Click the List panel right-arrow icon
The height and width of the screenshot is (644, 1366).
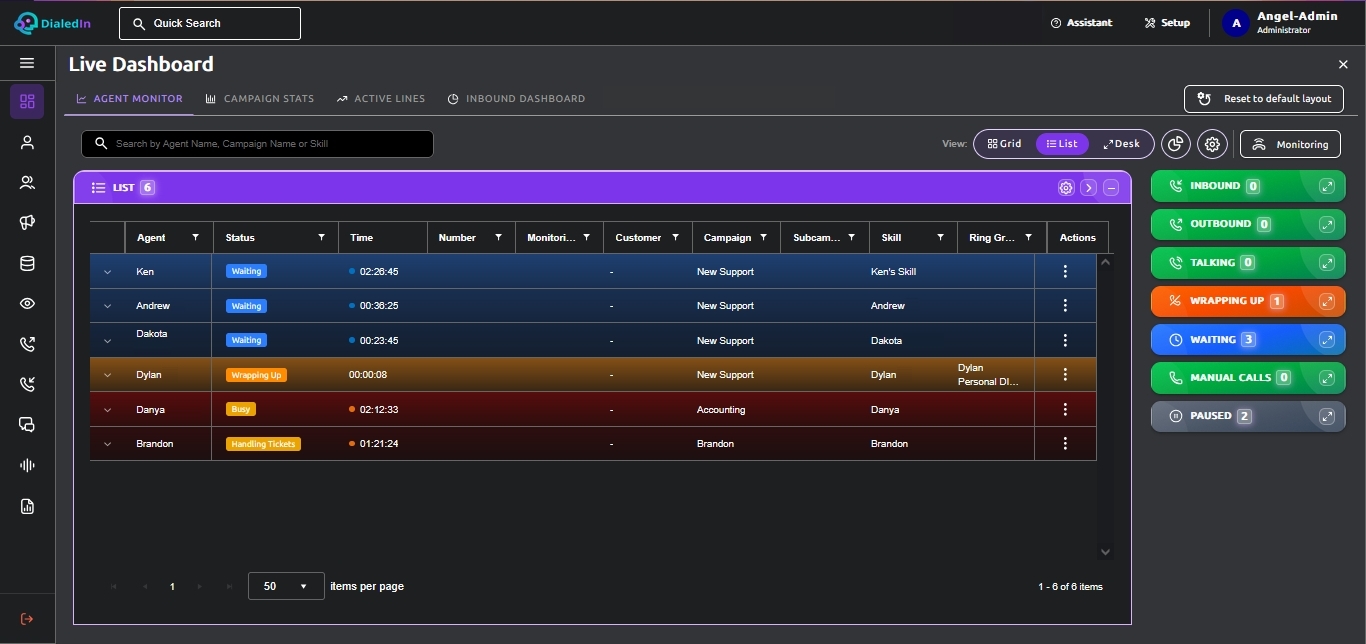(1088, 188)
